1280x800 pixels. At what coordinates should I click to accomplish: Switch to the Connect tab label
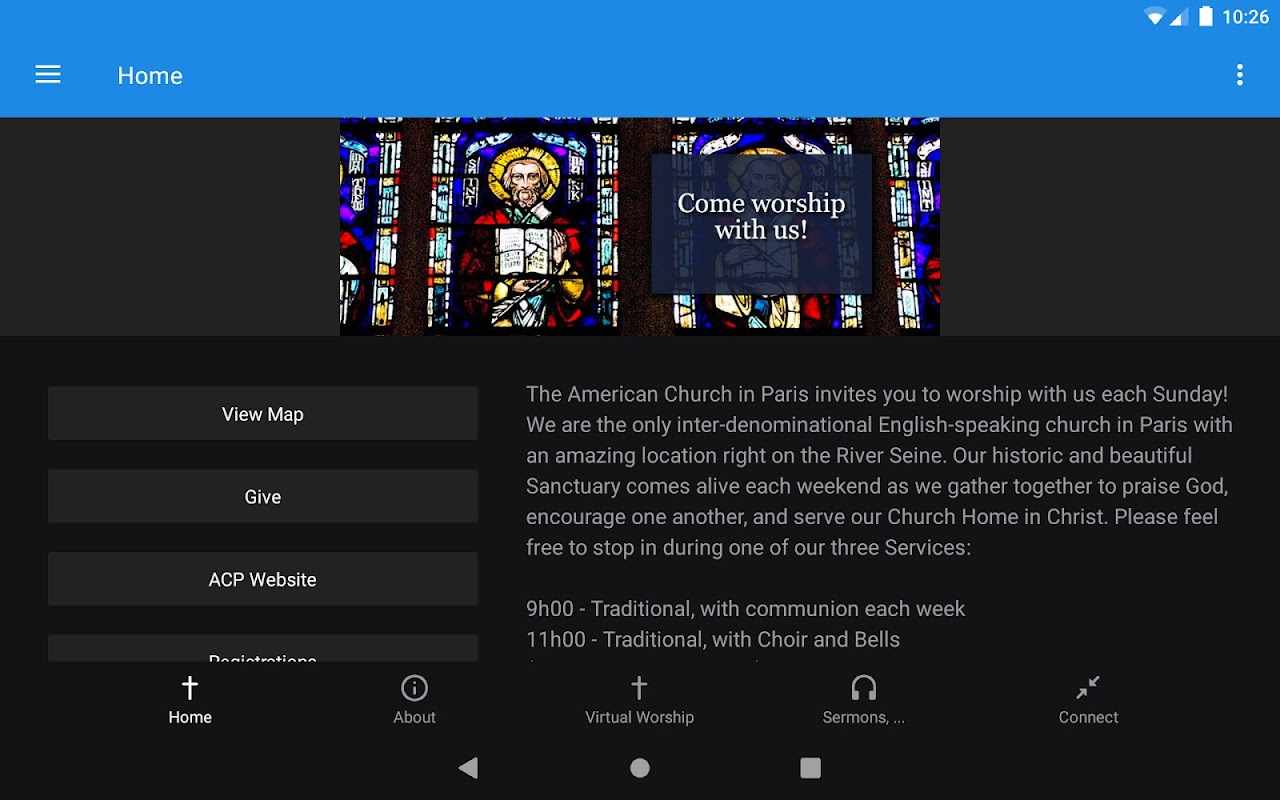(x=1088, y=717)
